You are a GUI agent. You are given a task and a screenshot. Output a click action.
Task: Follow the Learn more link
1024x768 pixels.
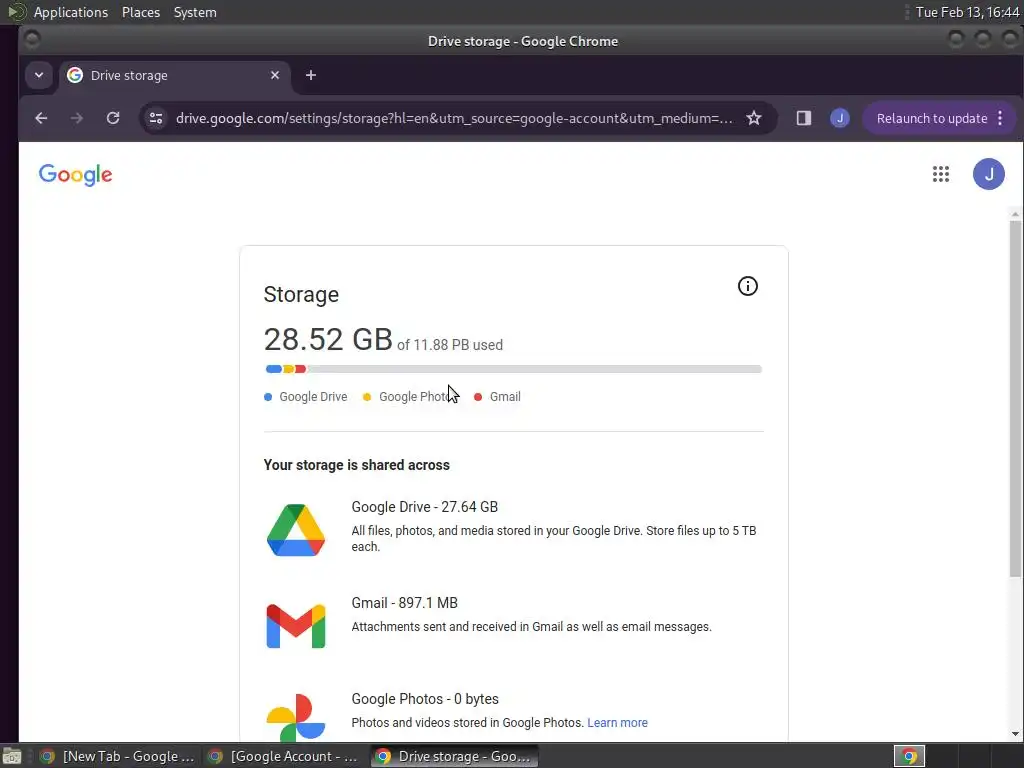(617, 722)
